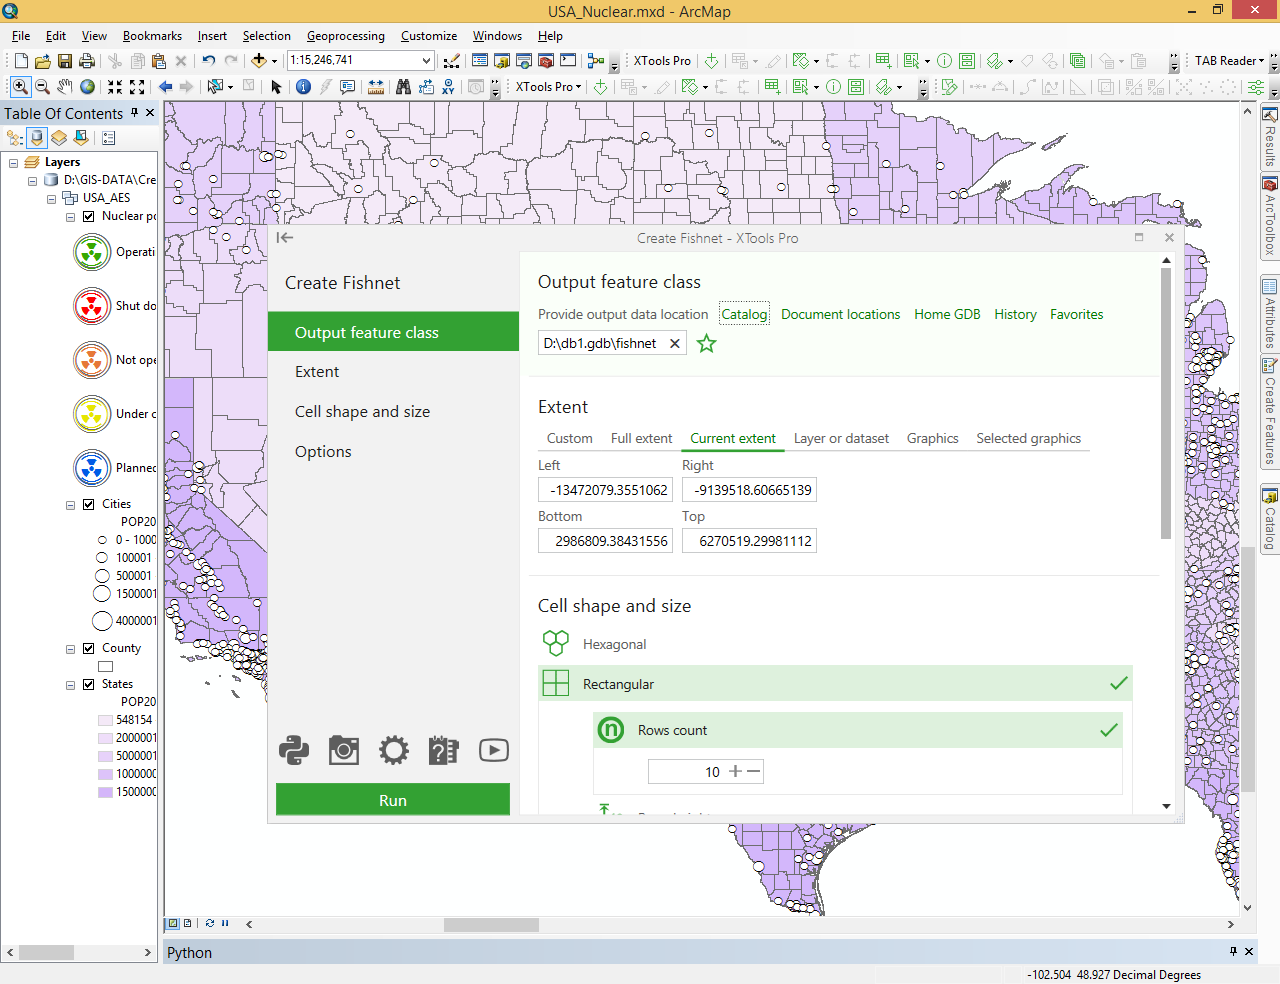The image size is (1280, 984).
Task: Open the ArcToolbox red toolbox toolbar icon
Action: pyautogui.click(x=546, y=61)
